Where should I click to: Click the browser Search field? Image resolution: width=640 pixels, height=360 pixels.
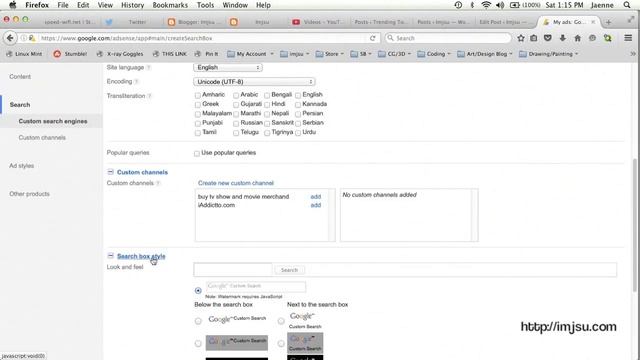pos(448,38)
